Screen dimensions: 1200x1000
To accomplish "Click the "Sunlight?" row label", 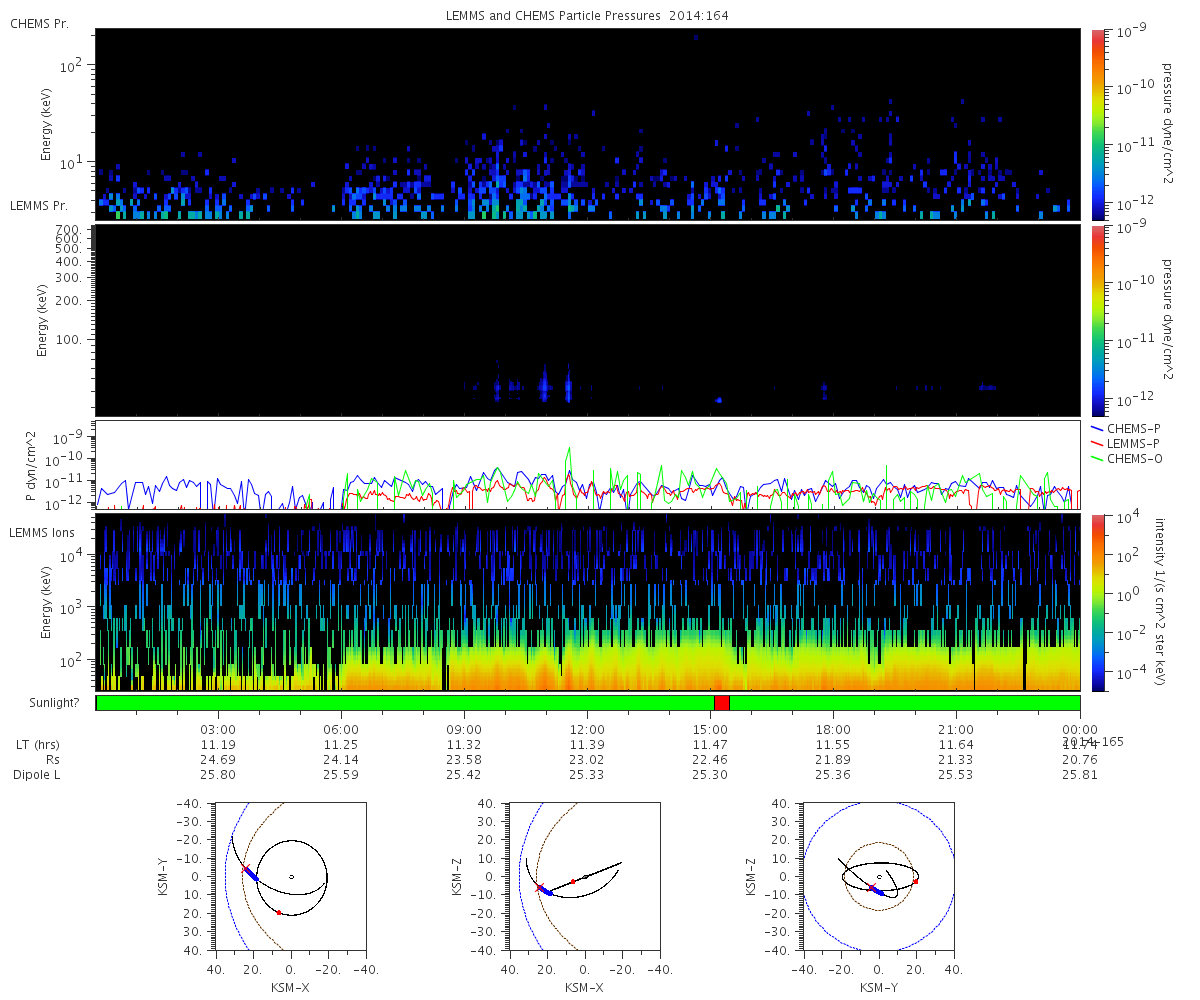I will pos(44,703).
